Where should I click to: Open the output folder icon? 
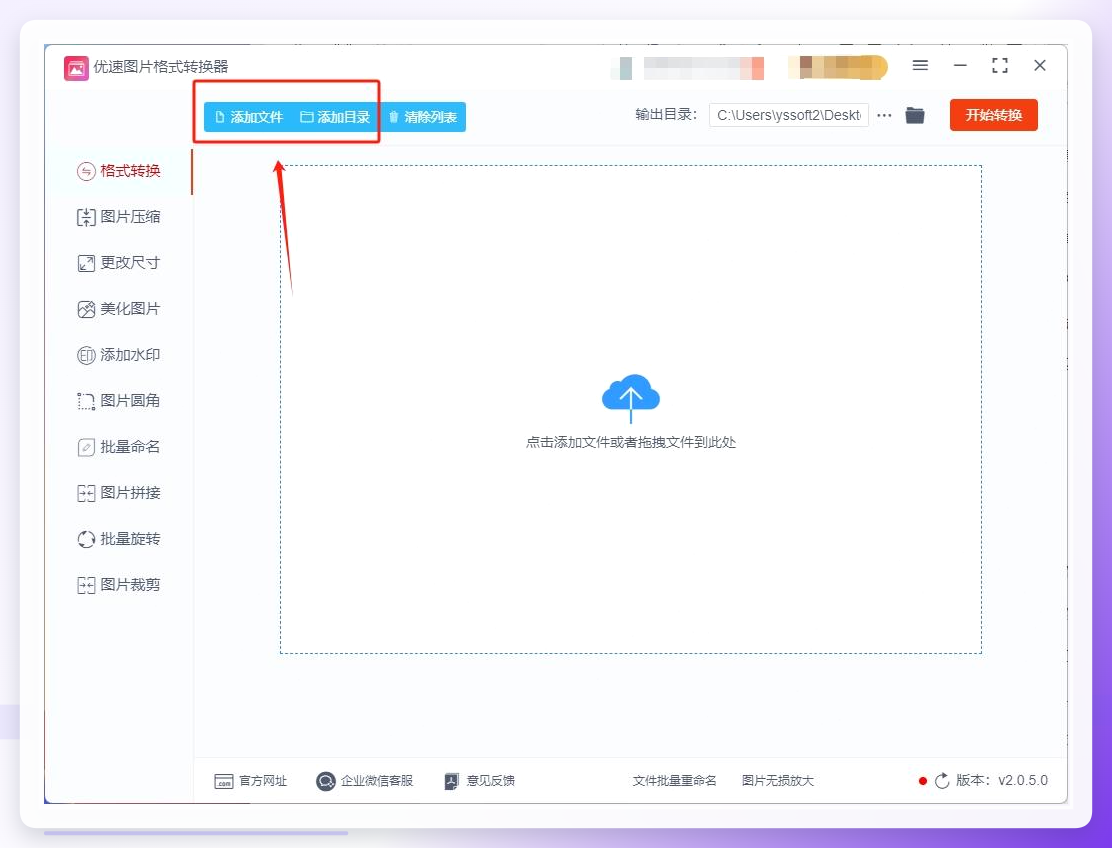[x=915, y=115]
